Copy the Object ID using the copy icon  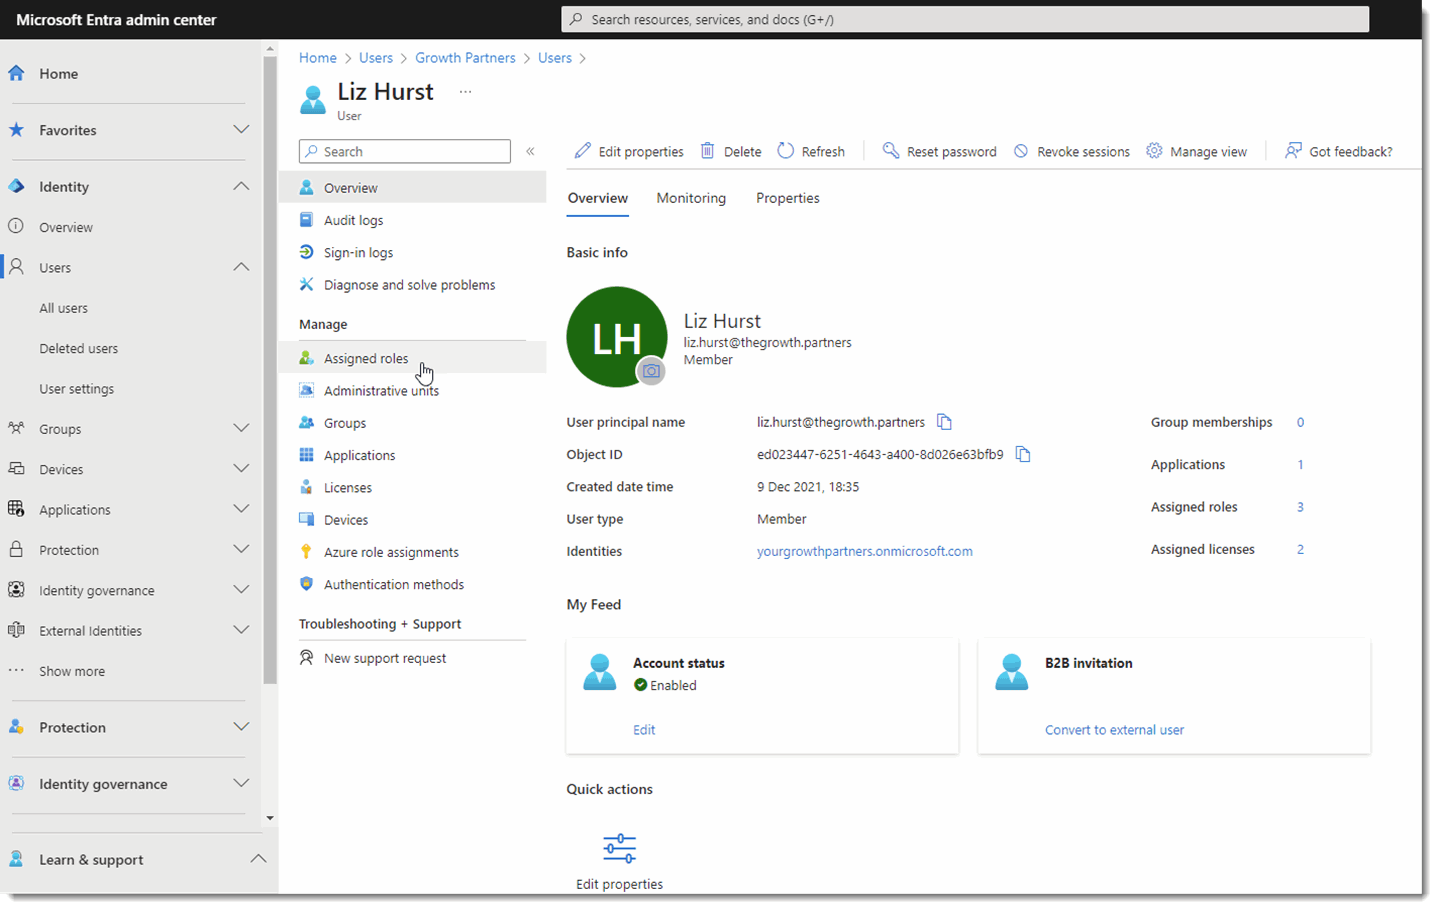1022,454
